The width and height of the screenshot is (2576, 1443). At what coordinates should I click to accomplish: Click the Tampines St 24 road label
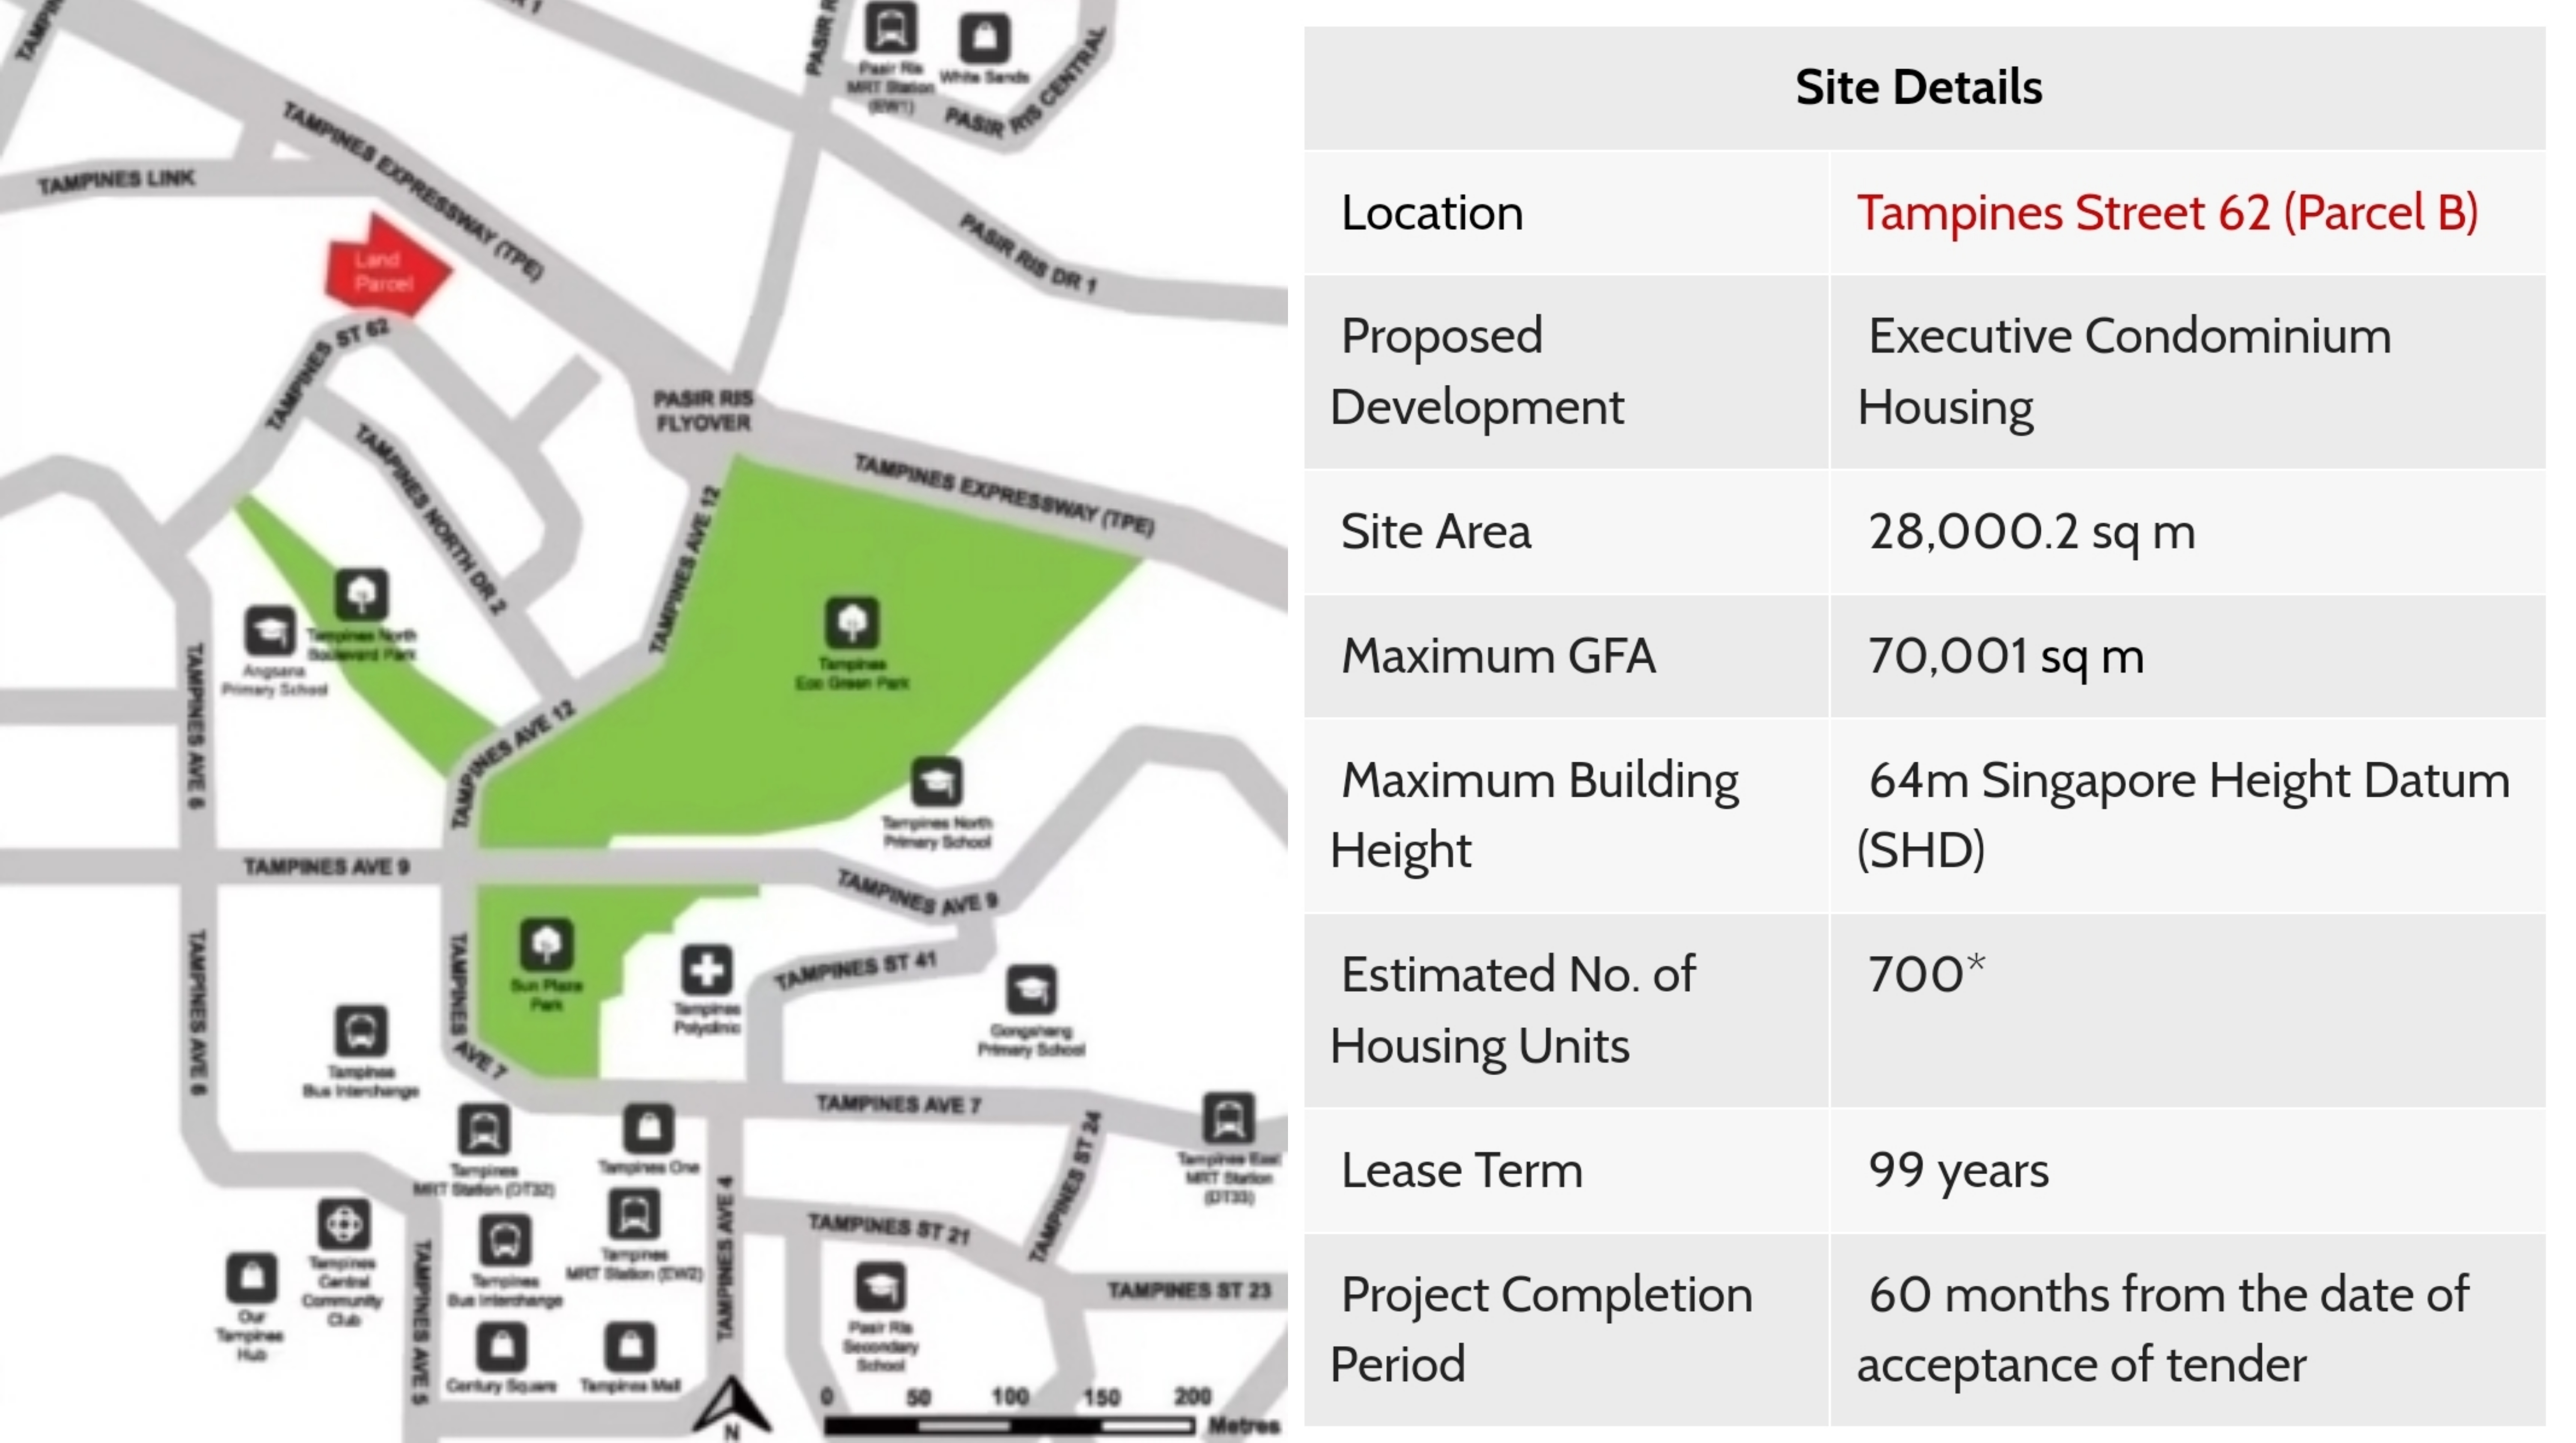(1066, 1186)
